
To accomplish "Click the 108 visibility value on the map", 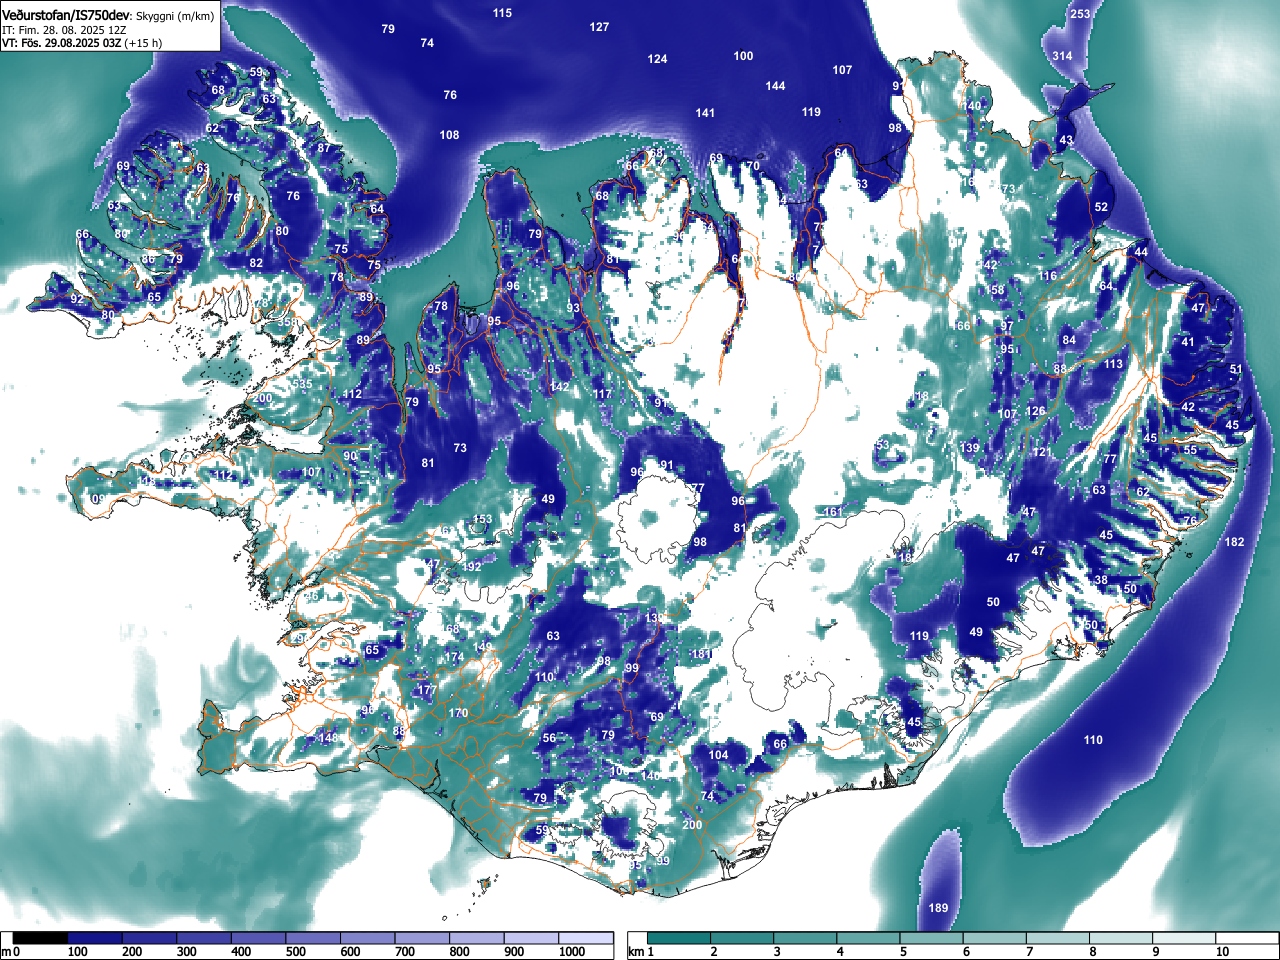I will coord(449,135).
